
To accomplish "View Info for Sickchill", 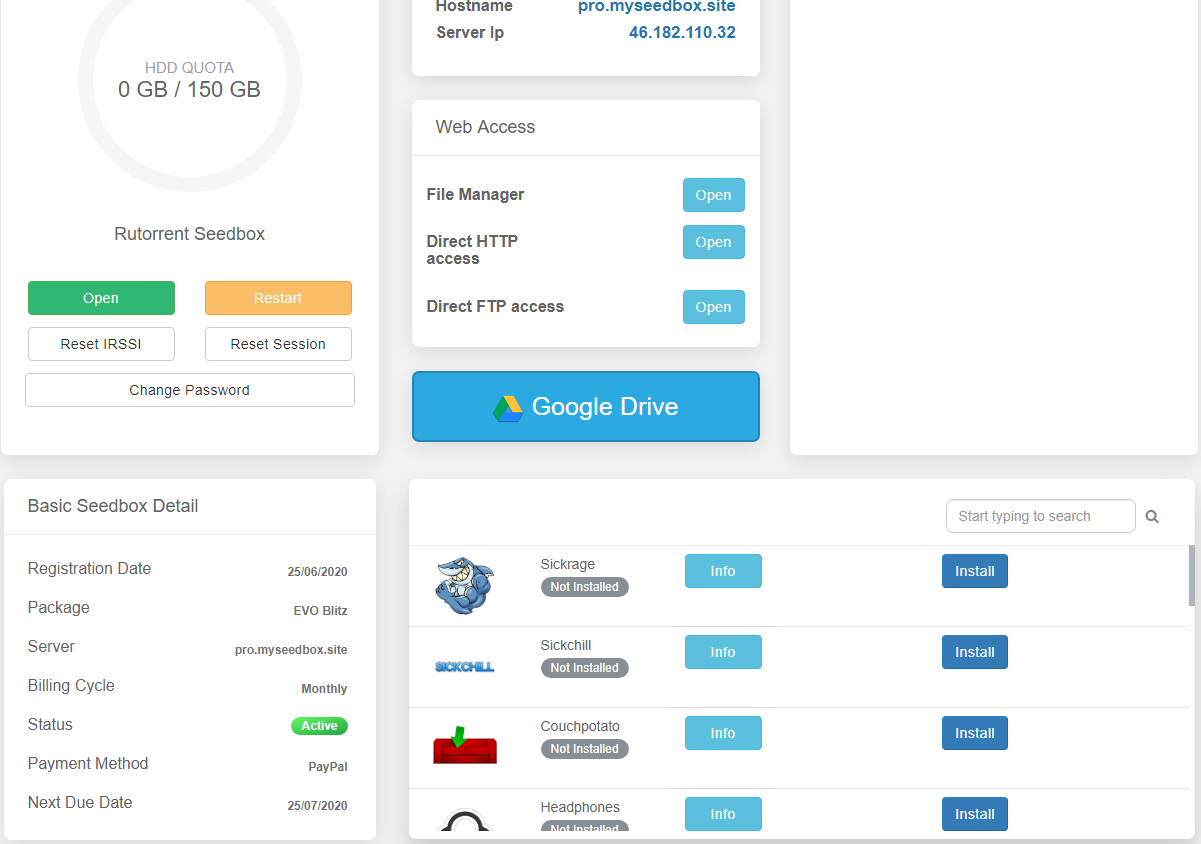I will 723,652.
